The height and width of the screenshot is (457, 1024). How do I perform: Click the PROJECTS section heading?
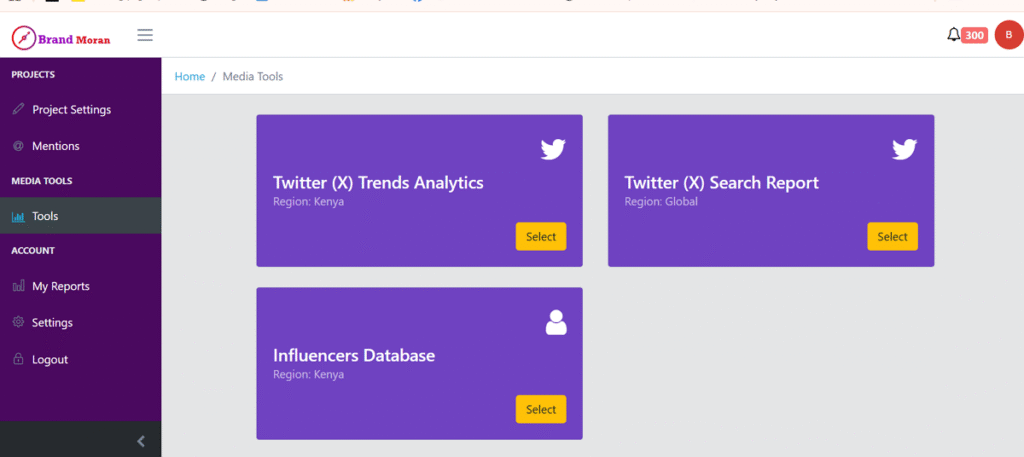(33, 74)
